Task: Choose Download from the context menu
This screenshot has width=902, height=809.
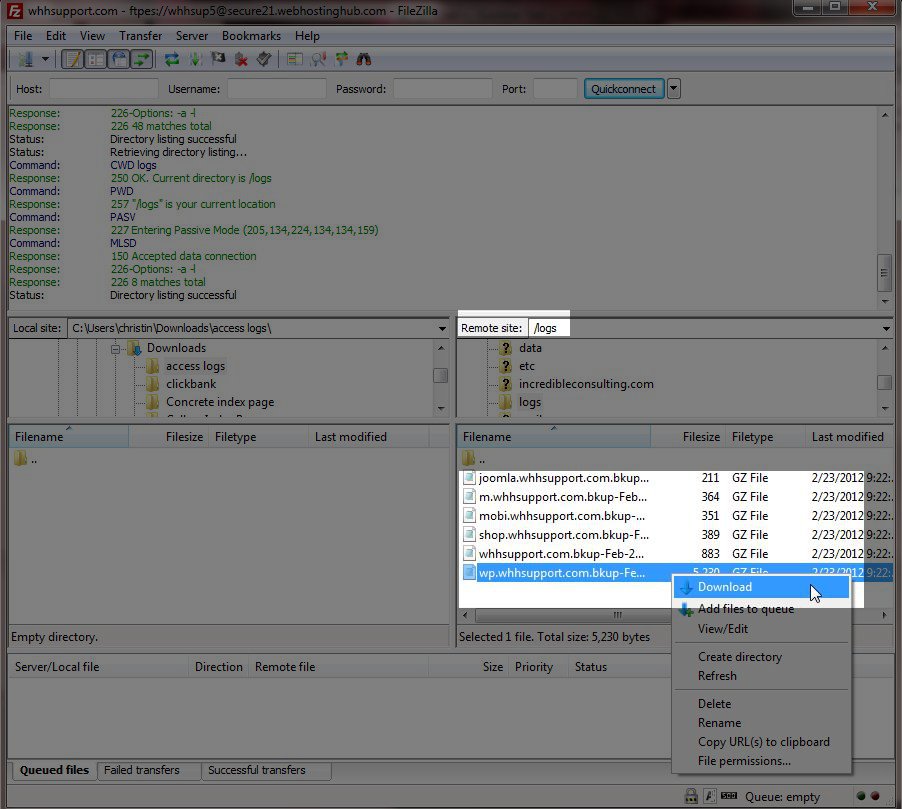Action: point(725,587)
